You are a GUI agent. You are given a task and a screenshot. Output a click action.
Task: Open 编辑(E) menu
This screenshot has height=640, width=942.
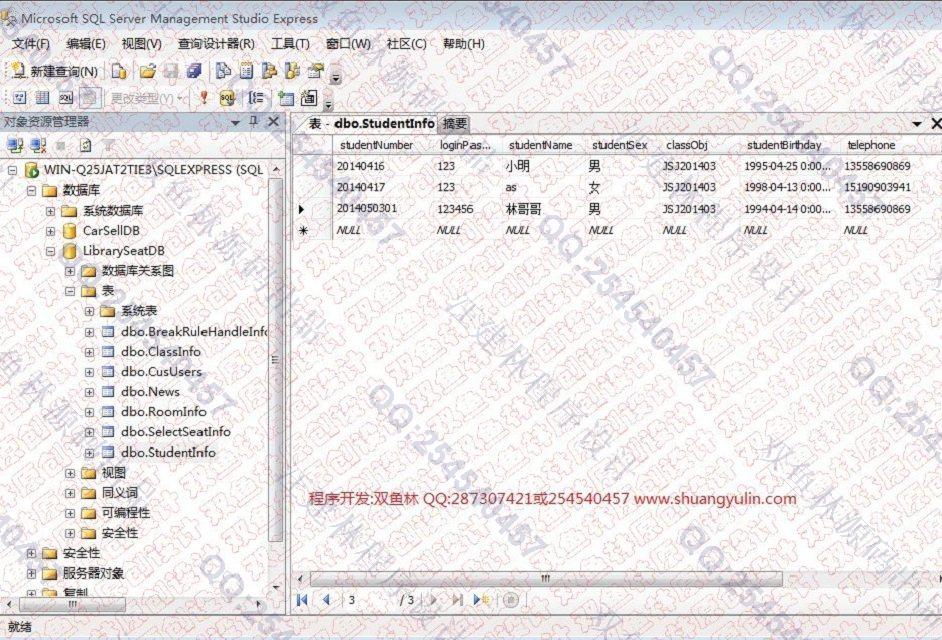point(86,44)
